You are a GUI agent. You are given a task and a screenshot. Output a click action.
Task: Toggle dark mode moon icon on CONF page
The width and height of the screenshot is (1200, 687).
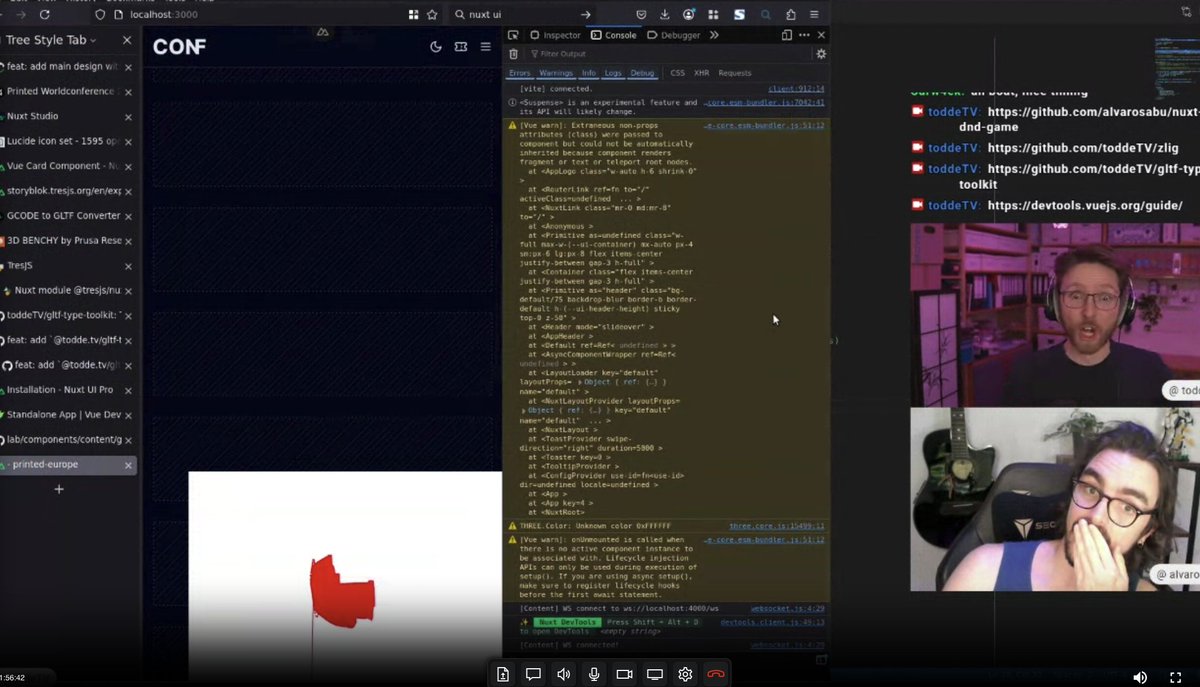click(436, 46)
